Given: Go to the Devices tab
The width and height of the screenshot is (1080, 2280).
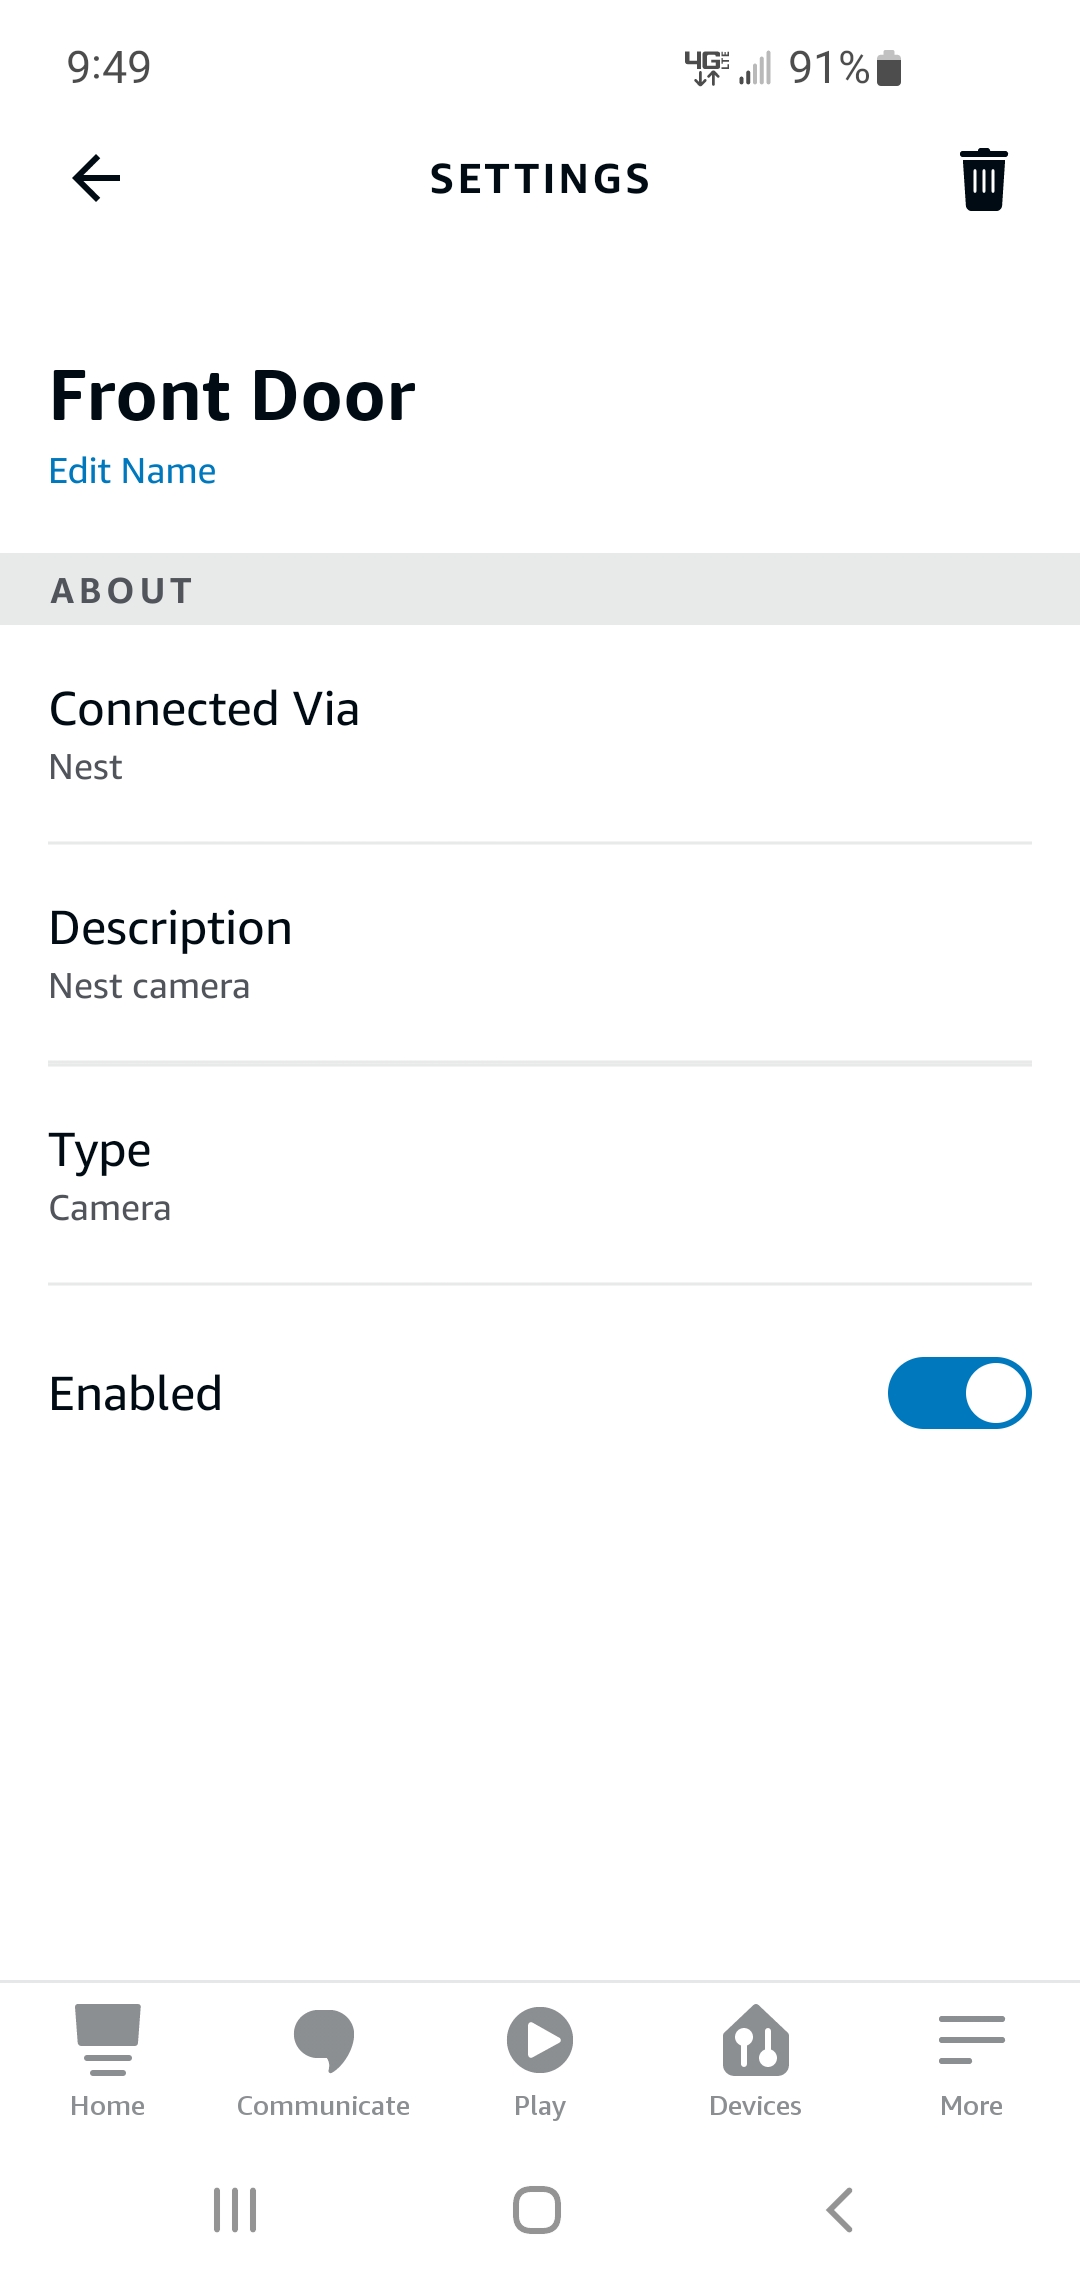Looking at the screenshot, I should (x=756, y=2060).
